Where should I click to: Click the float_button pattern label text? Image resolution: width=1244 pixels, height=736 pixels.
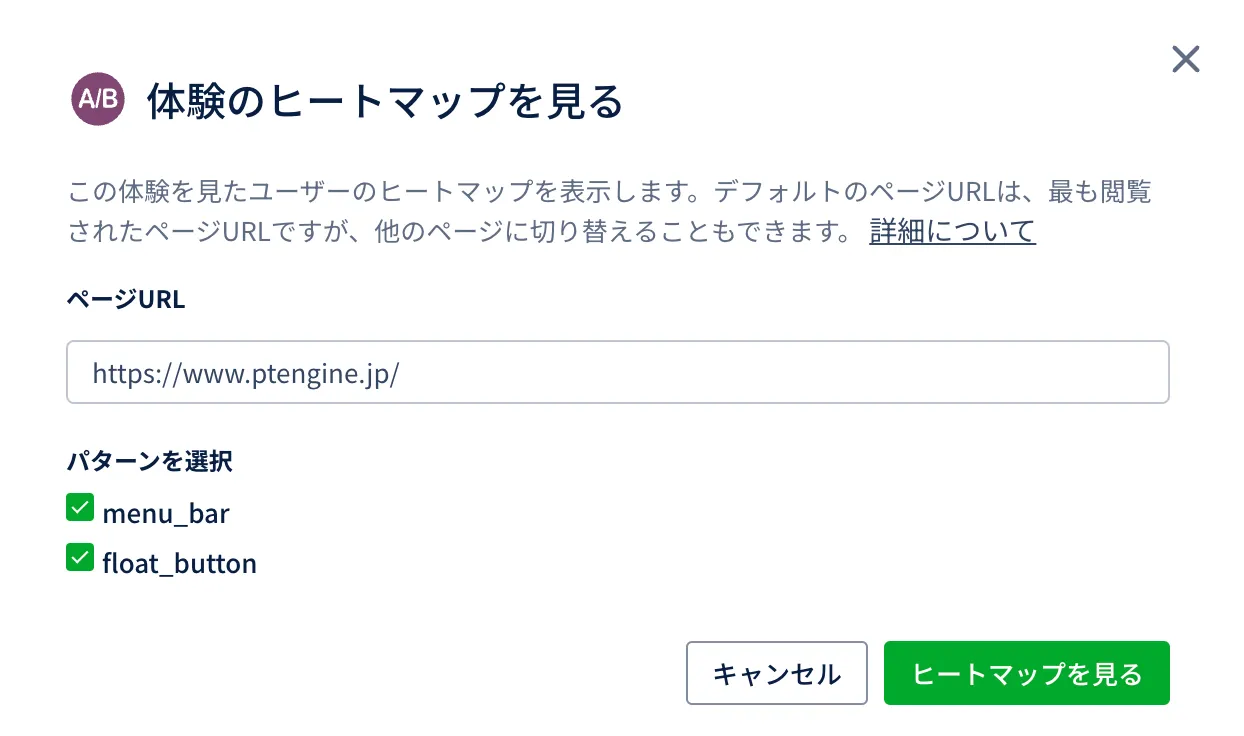179,564
